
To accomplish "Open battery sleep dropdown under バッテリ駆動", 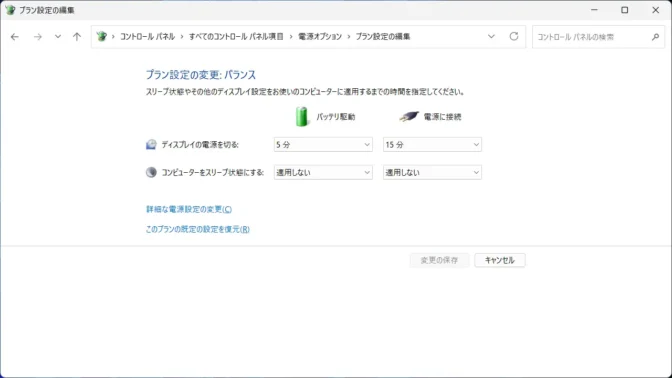I will coord(323,172).
